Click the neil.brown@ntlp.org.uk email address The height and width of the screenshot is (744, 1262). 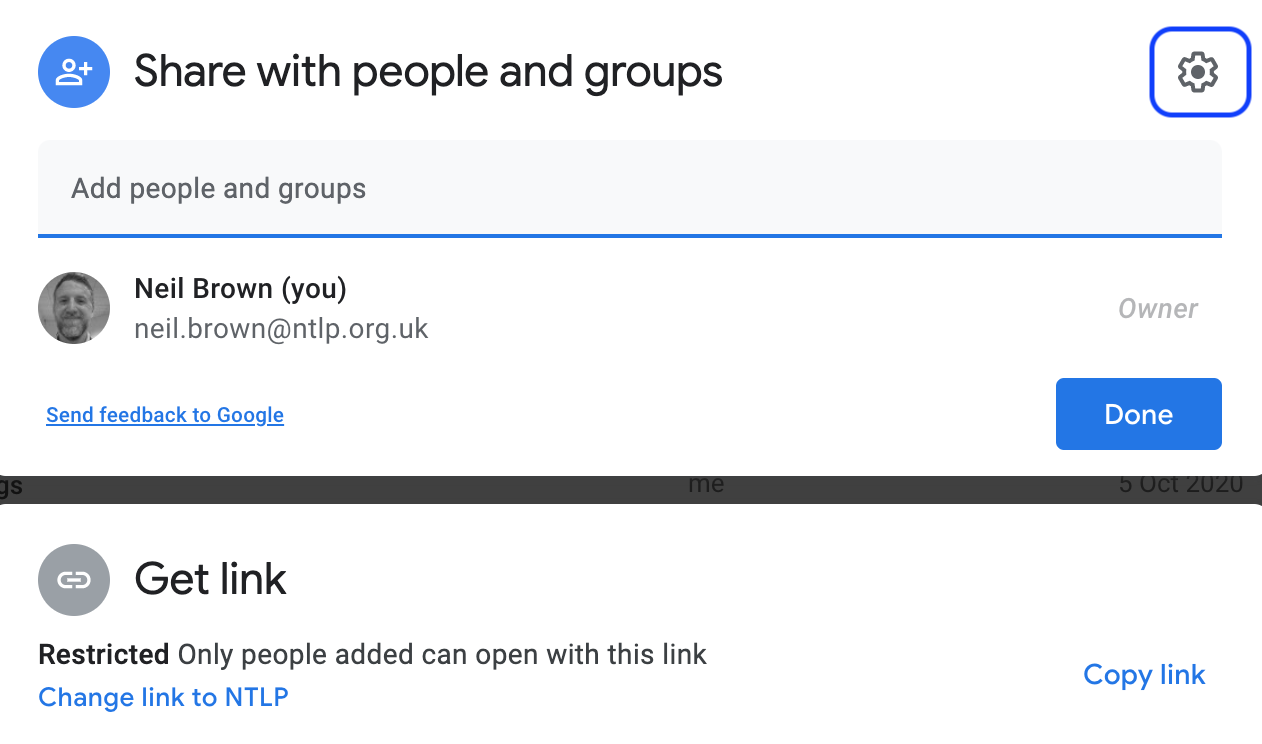pyautogui.click(x=281, y=329)
